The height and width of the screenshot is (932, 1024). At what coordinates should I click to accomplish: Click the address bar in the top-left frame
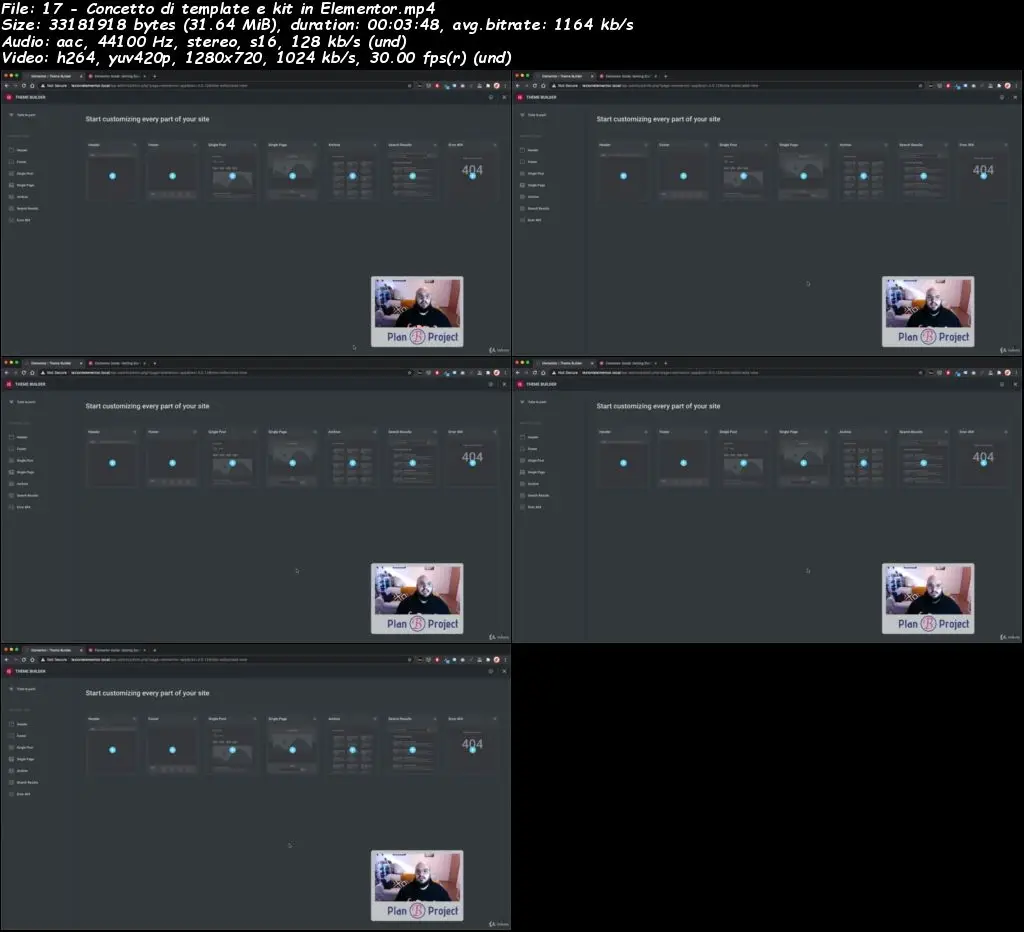[225, 86]
